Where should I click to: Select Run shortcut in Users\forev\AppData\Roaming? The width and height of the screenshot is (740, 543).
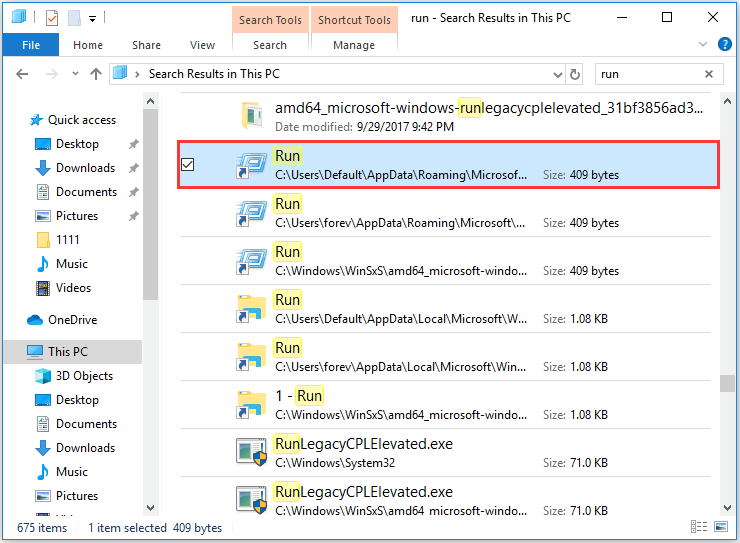pyautogui.click(x=446, y=213)
